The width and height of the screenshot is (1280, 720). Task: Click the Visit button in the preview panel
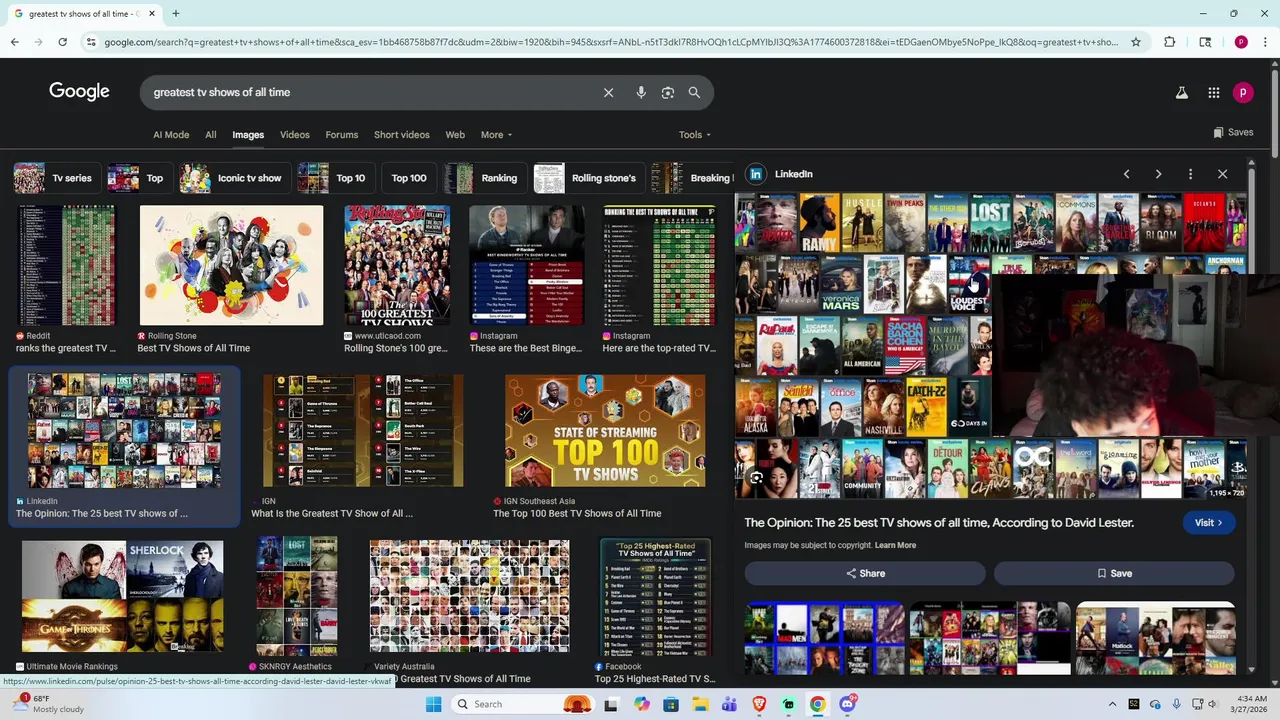1208,522
